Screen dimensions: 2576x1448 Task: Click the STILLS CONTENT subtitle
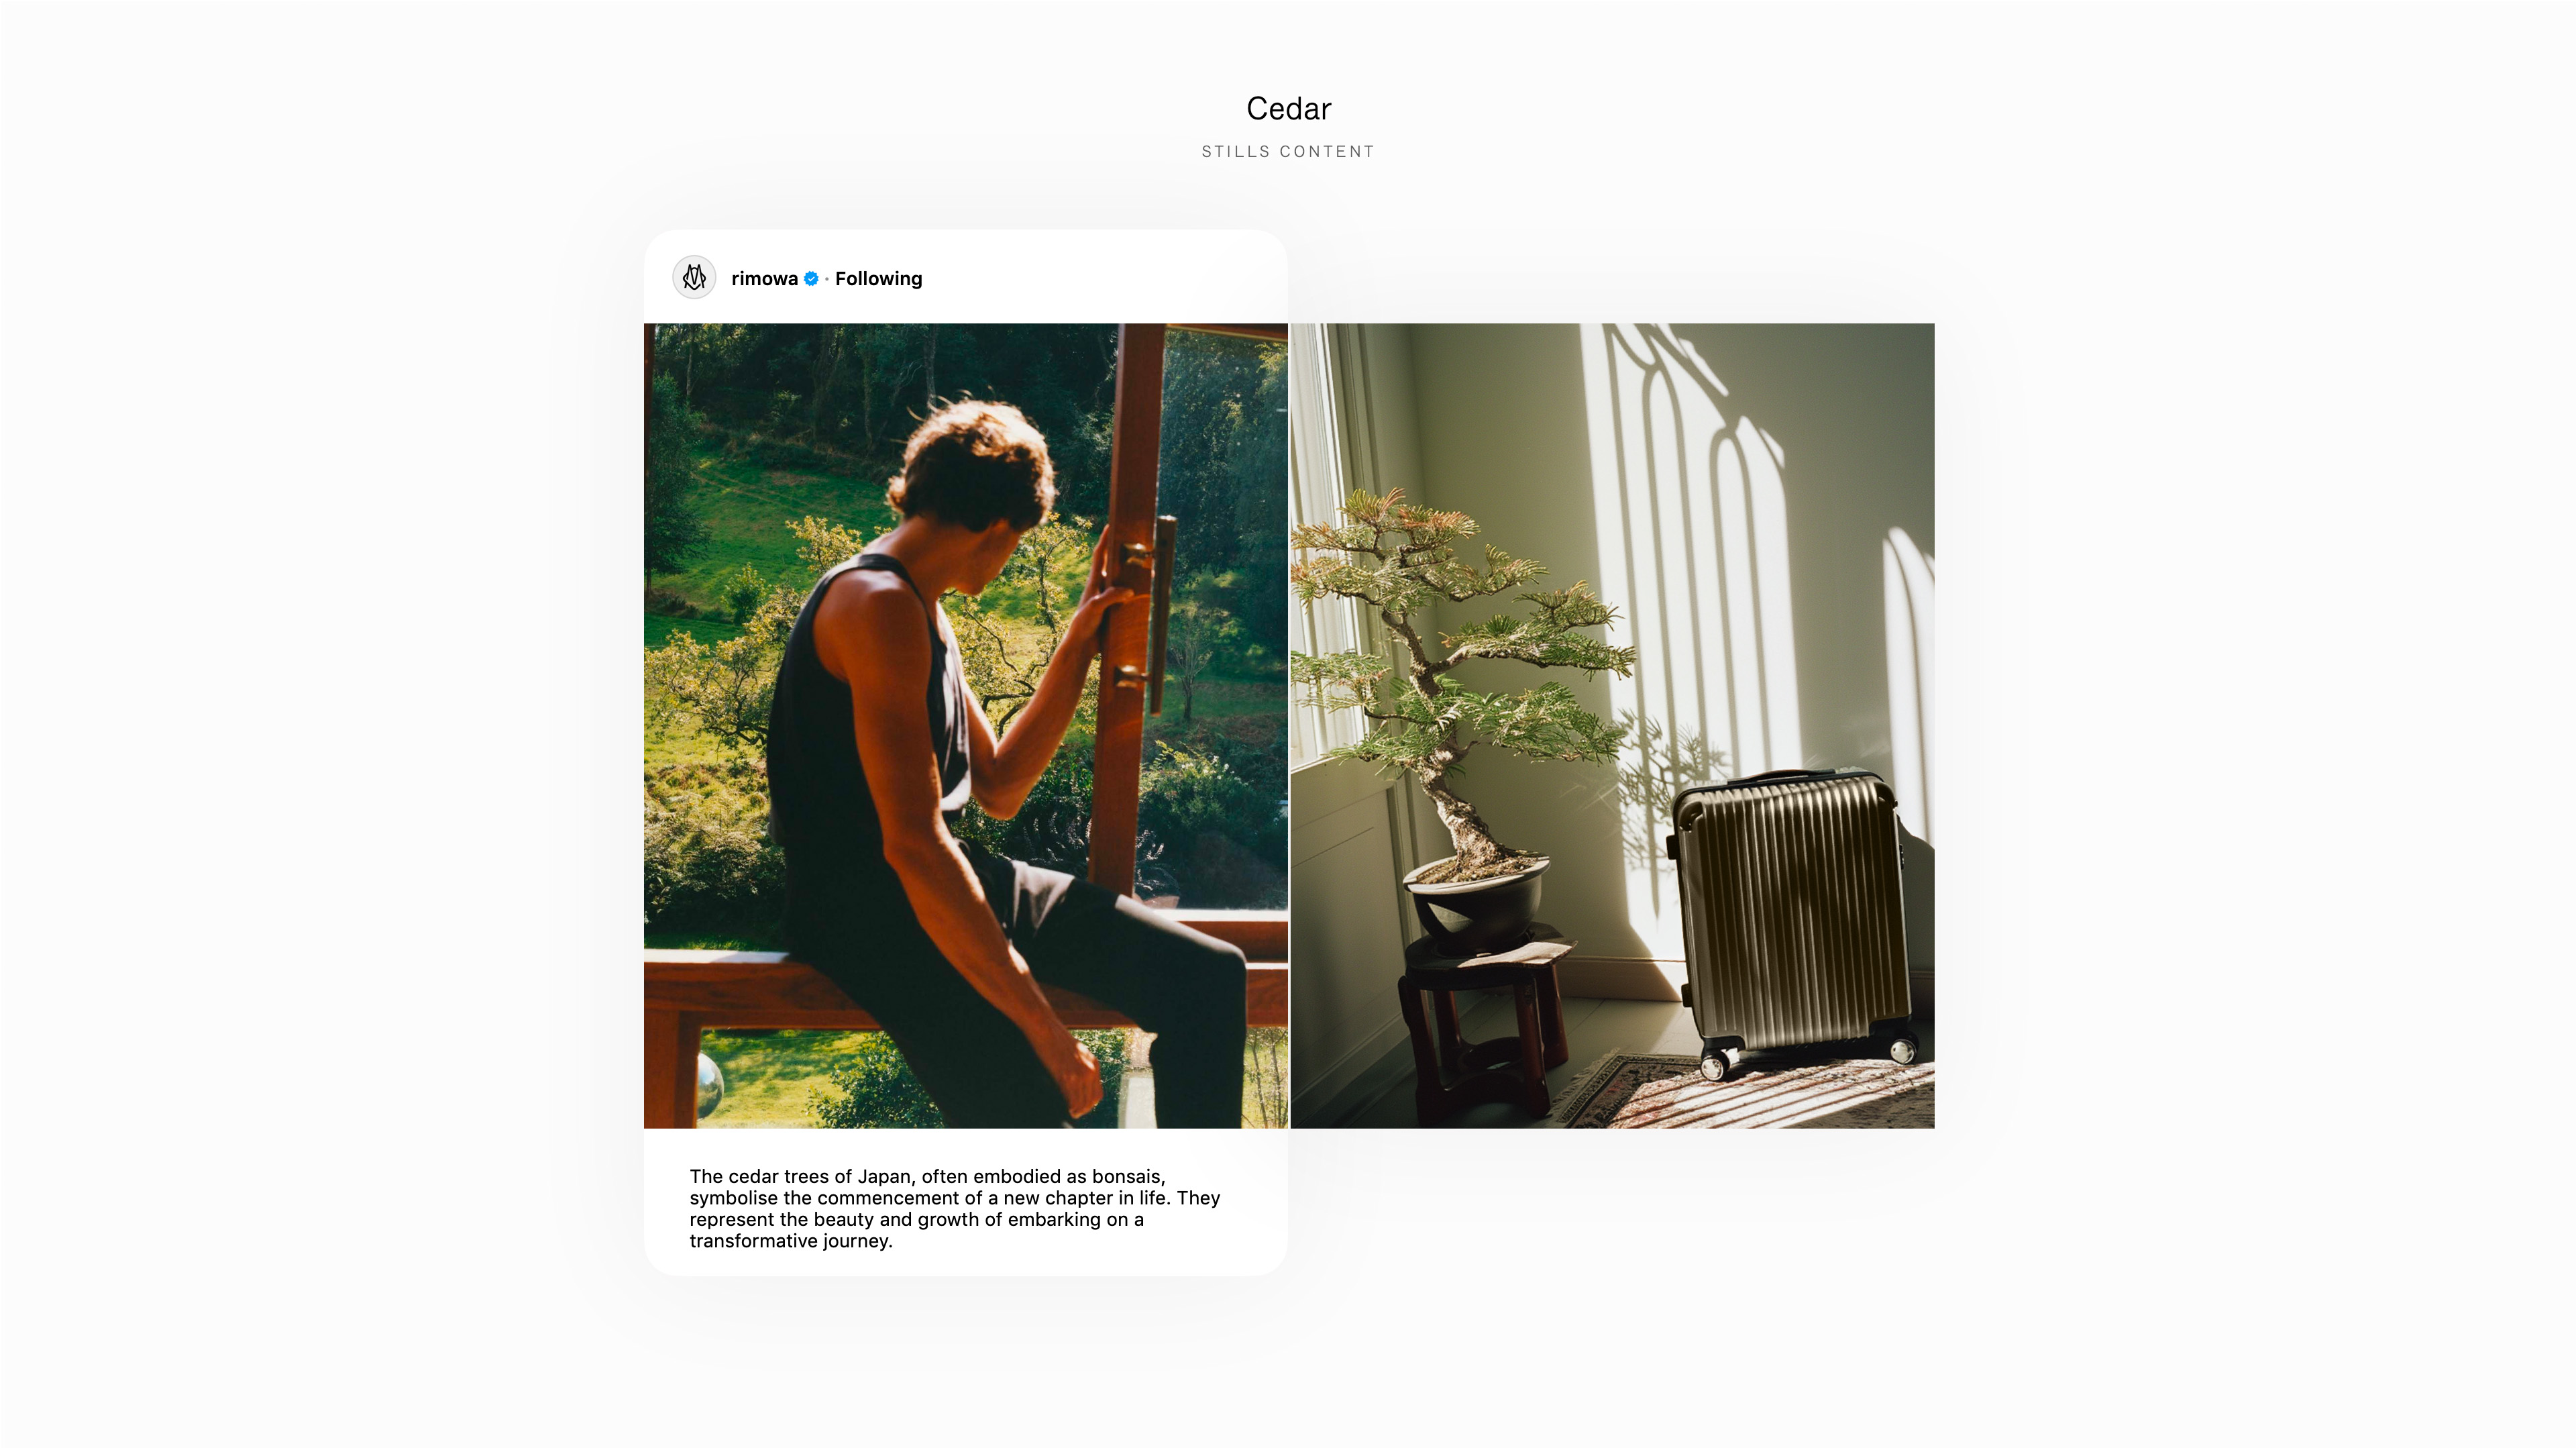pos(1288,152)
